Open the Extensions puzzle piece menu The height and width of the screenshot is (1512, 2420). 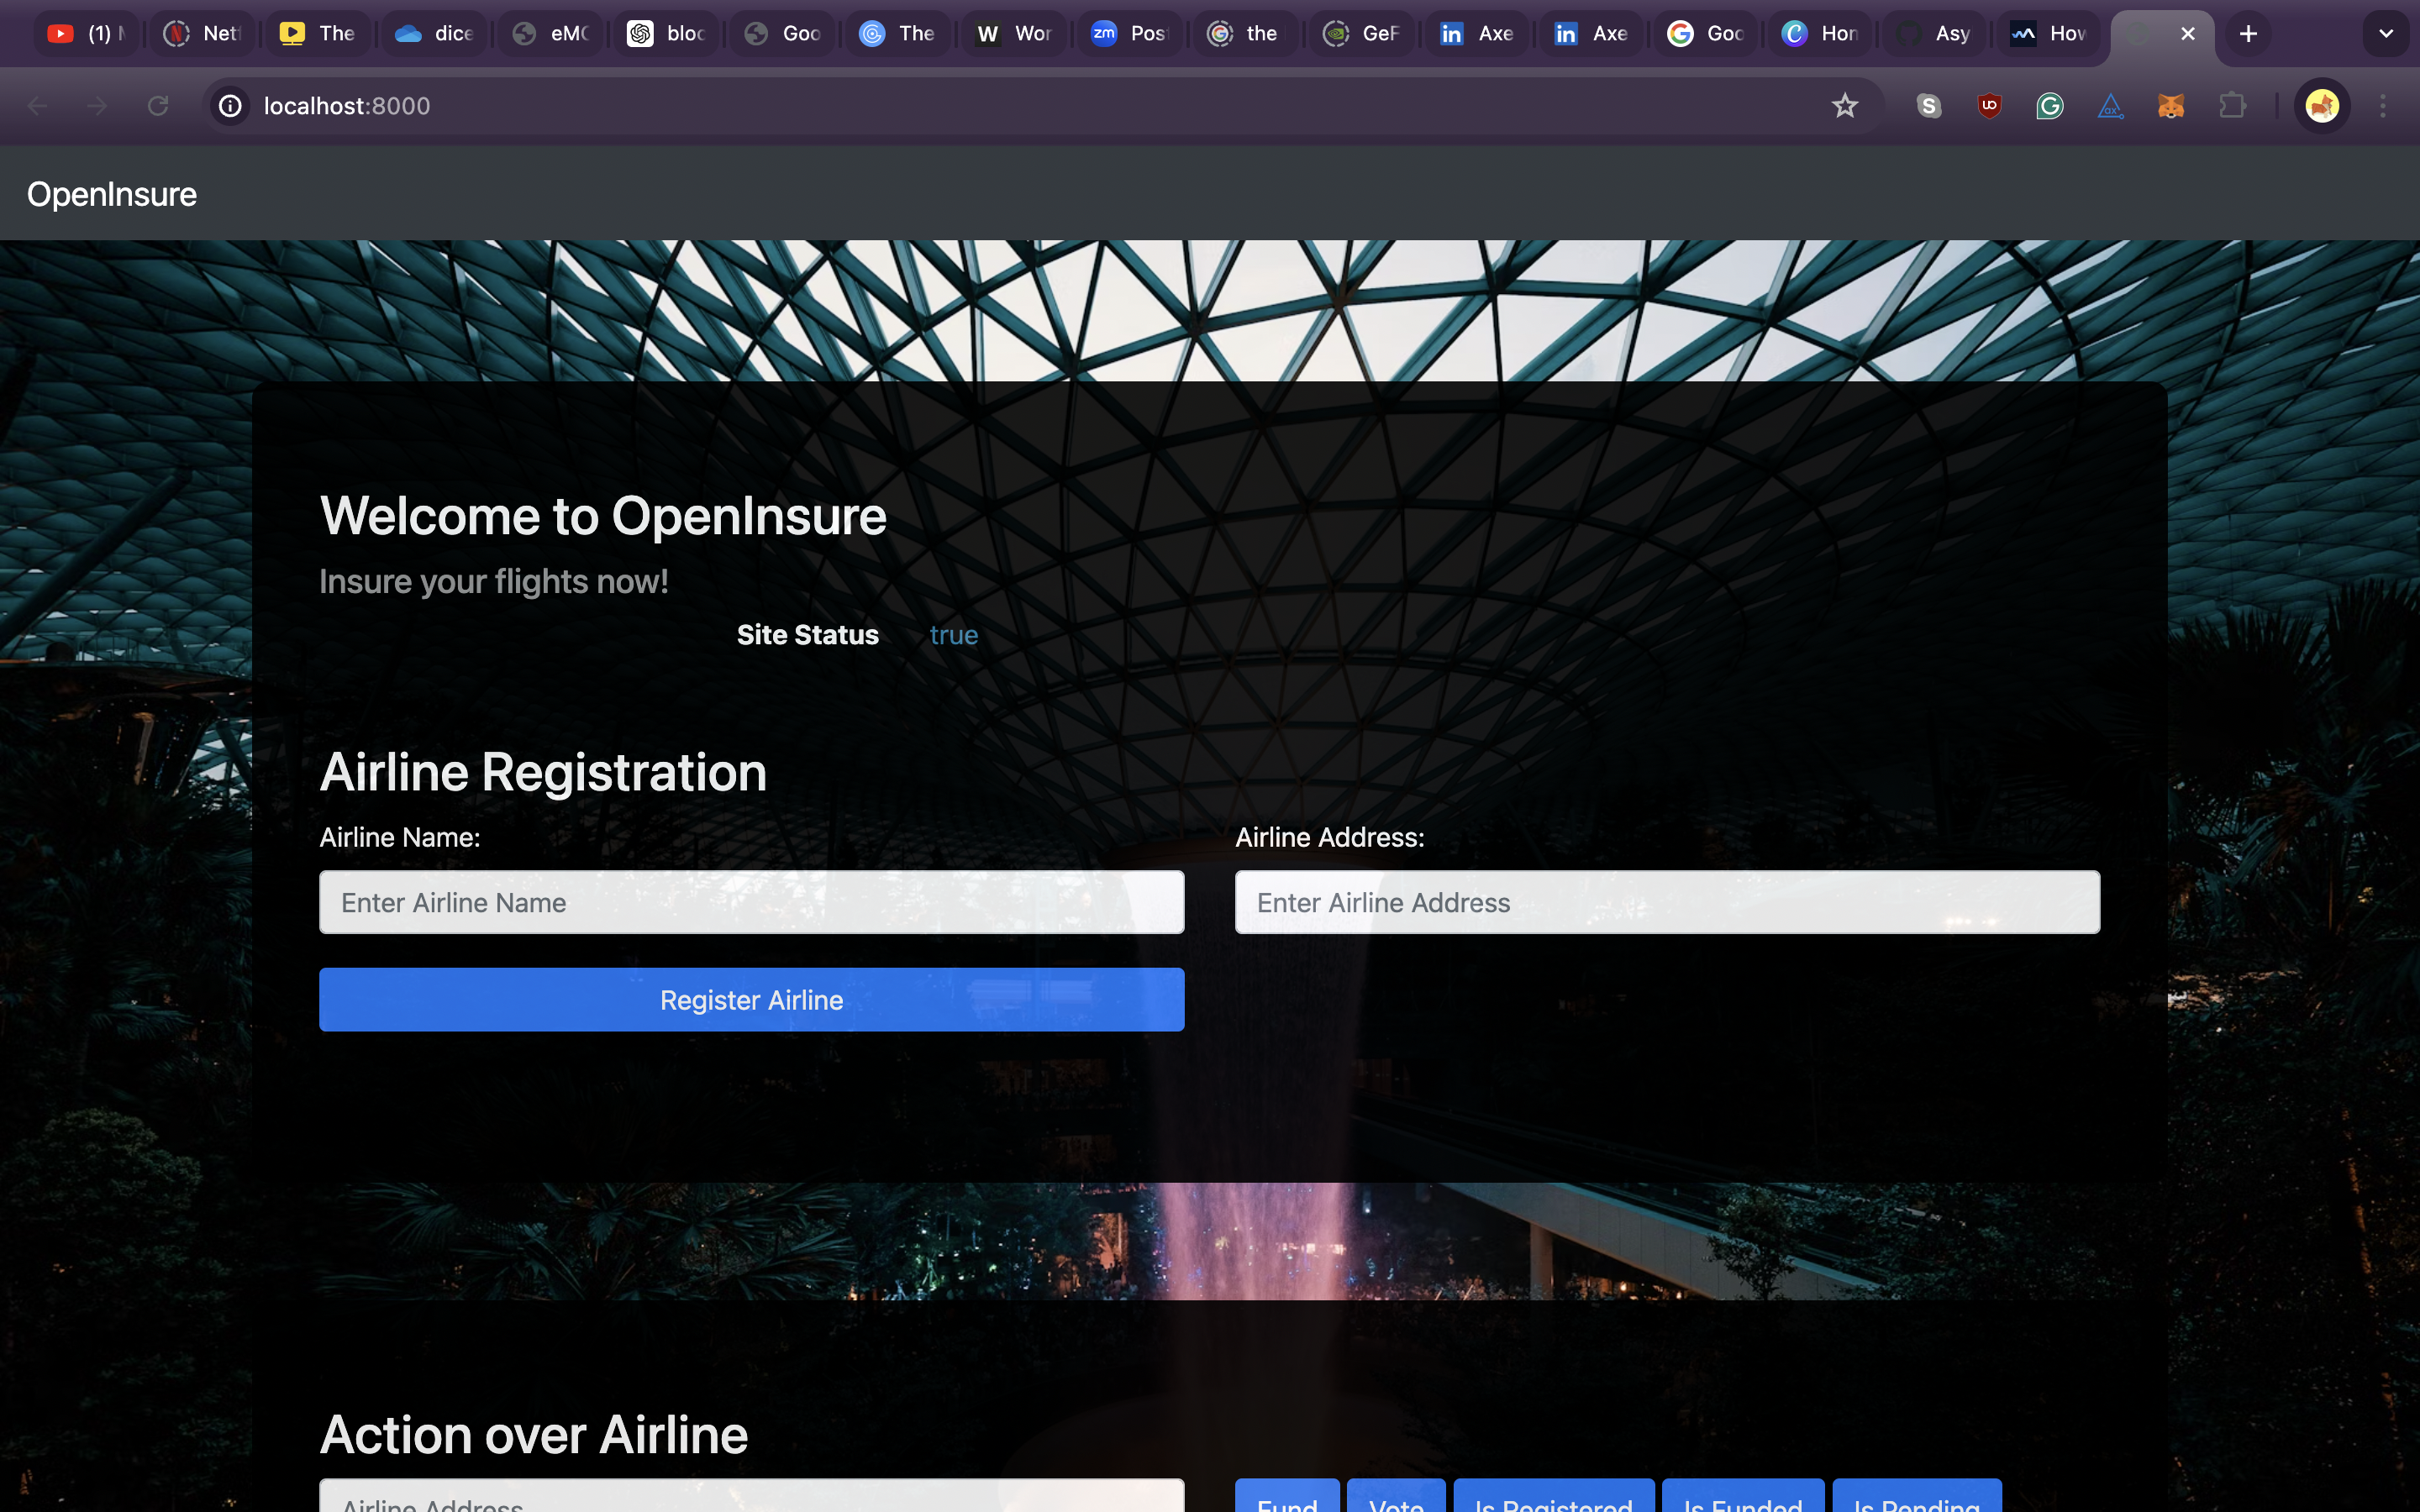point(2232,106)
